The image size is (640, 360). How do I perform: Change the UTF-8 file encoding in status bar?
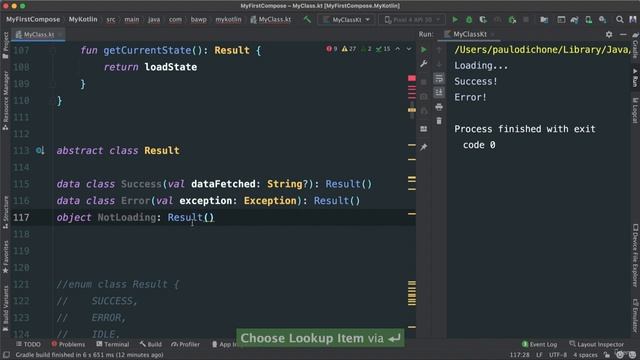558,355
